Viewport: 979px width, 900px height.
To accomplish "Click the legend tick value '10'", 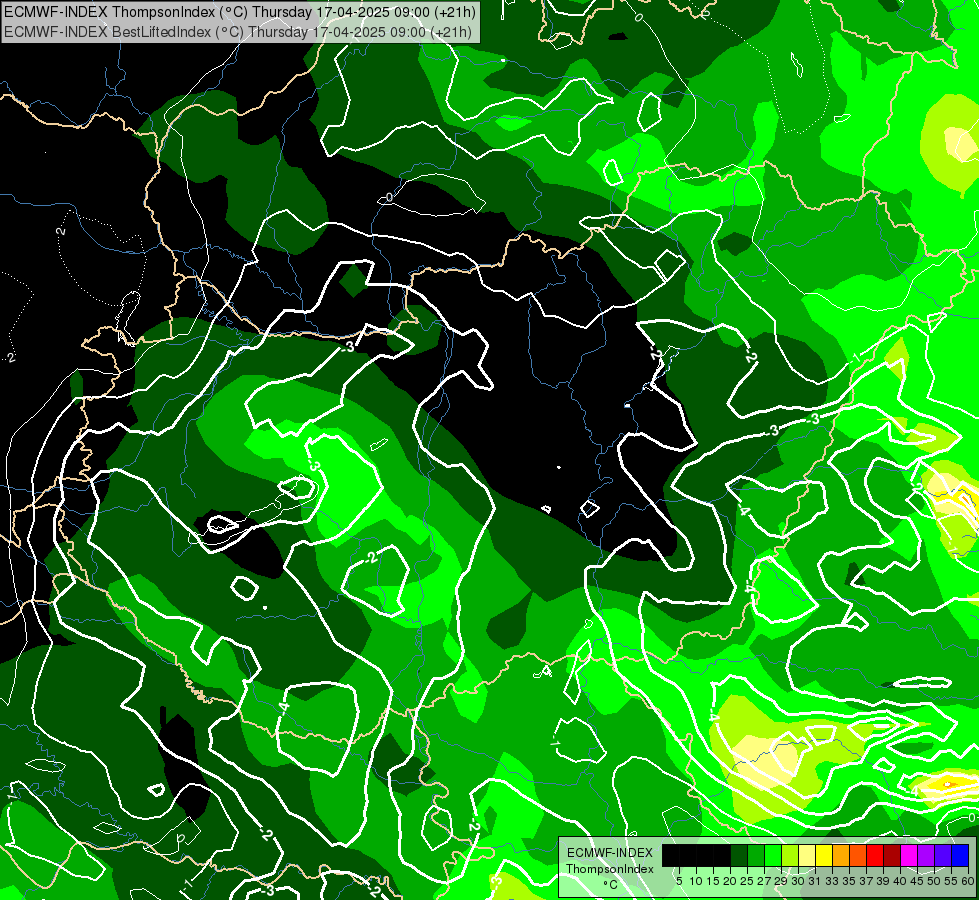I will pyautogui.click(x=696, y=881).
